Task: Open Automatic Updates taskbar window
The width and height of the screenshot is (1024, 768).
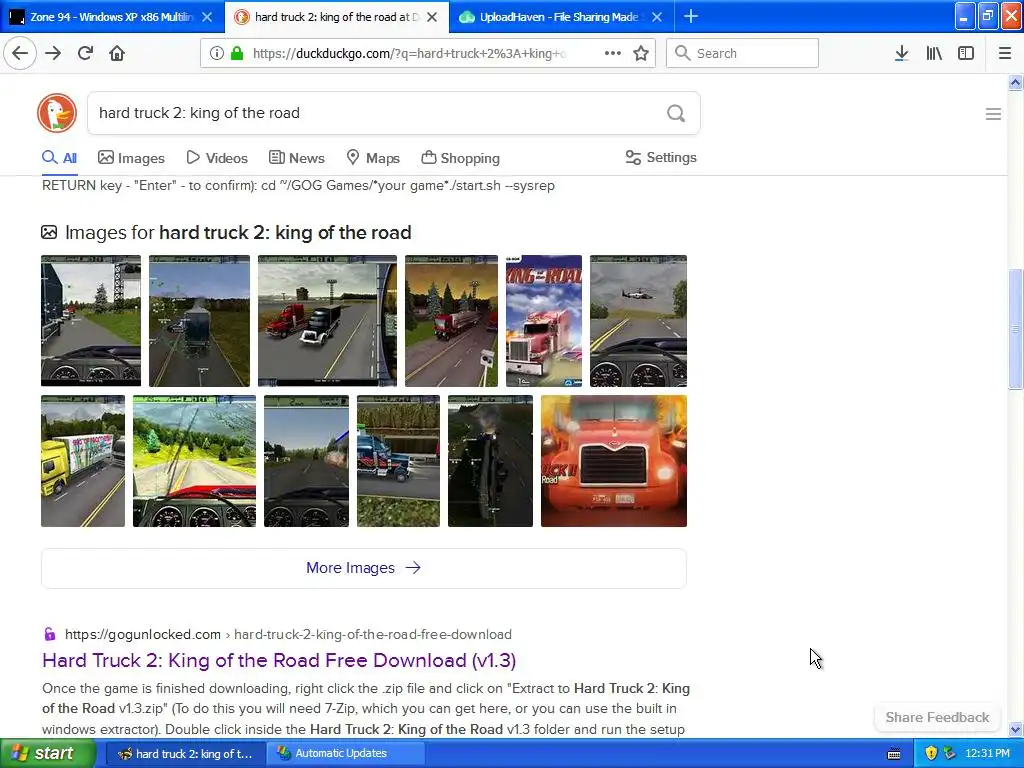Action: (346, 754)
